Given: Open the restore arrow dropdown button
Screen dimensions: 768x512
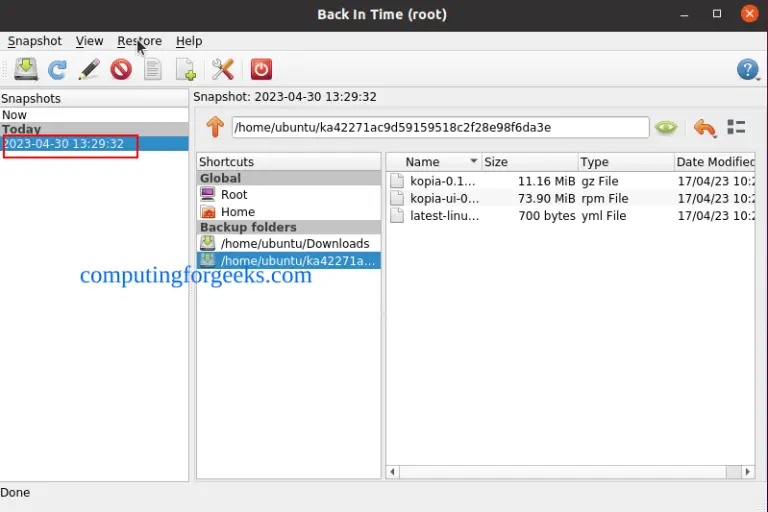Looking at the screenshot, I should [705, 127].
